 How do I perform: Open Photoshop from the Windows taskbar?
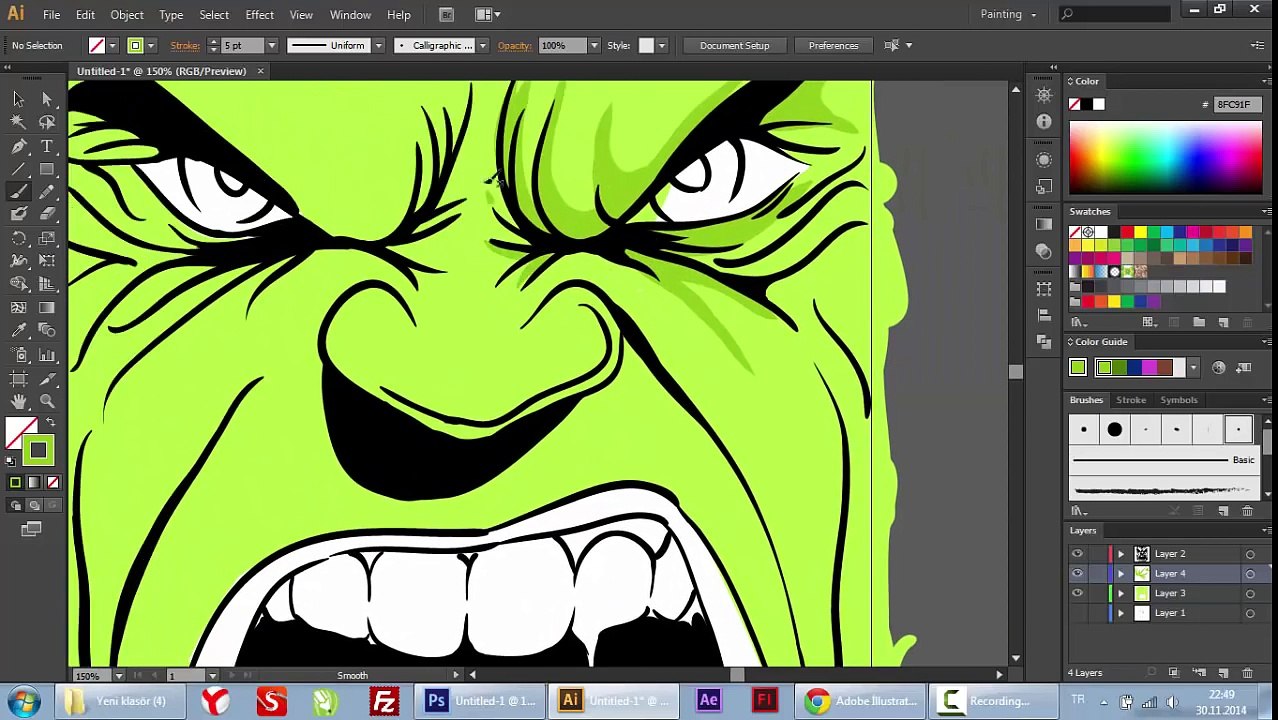point(482,701)
